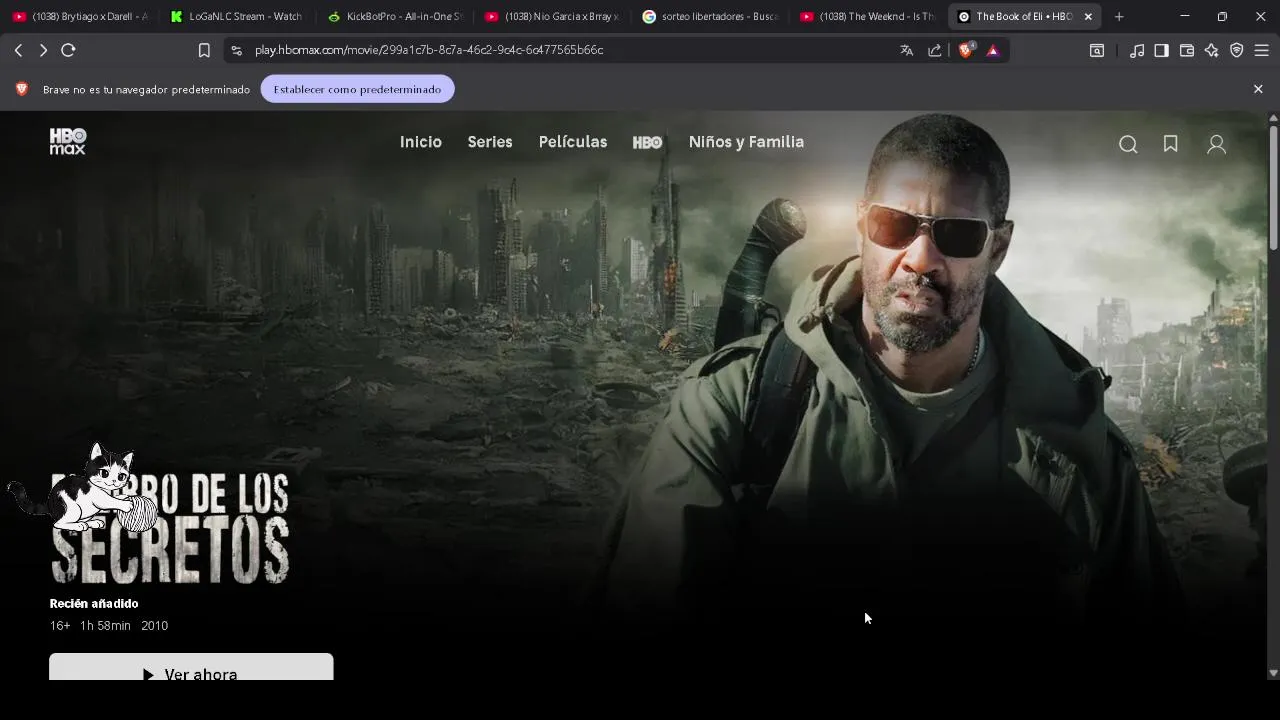Image resolution: width=1280 pixels, height=720 pixels.
Task: Go back to the previous page
Action: point(18,50)
